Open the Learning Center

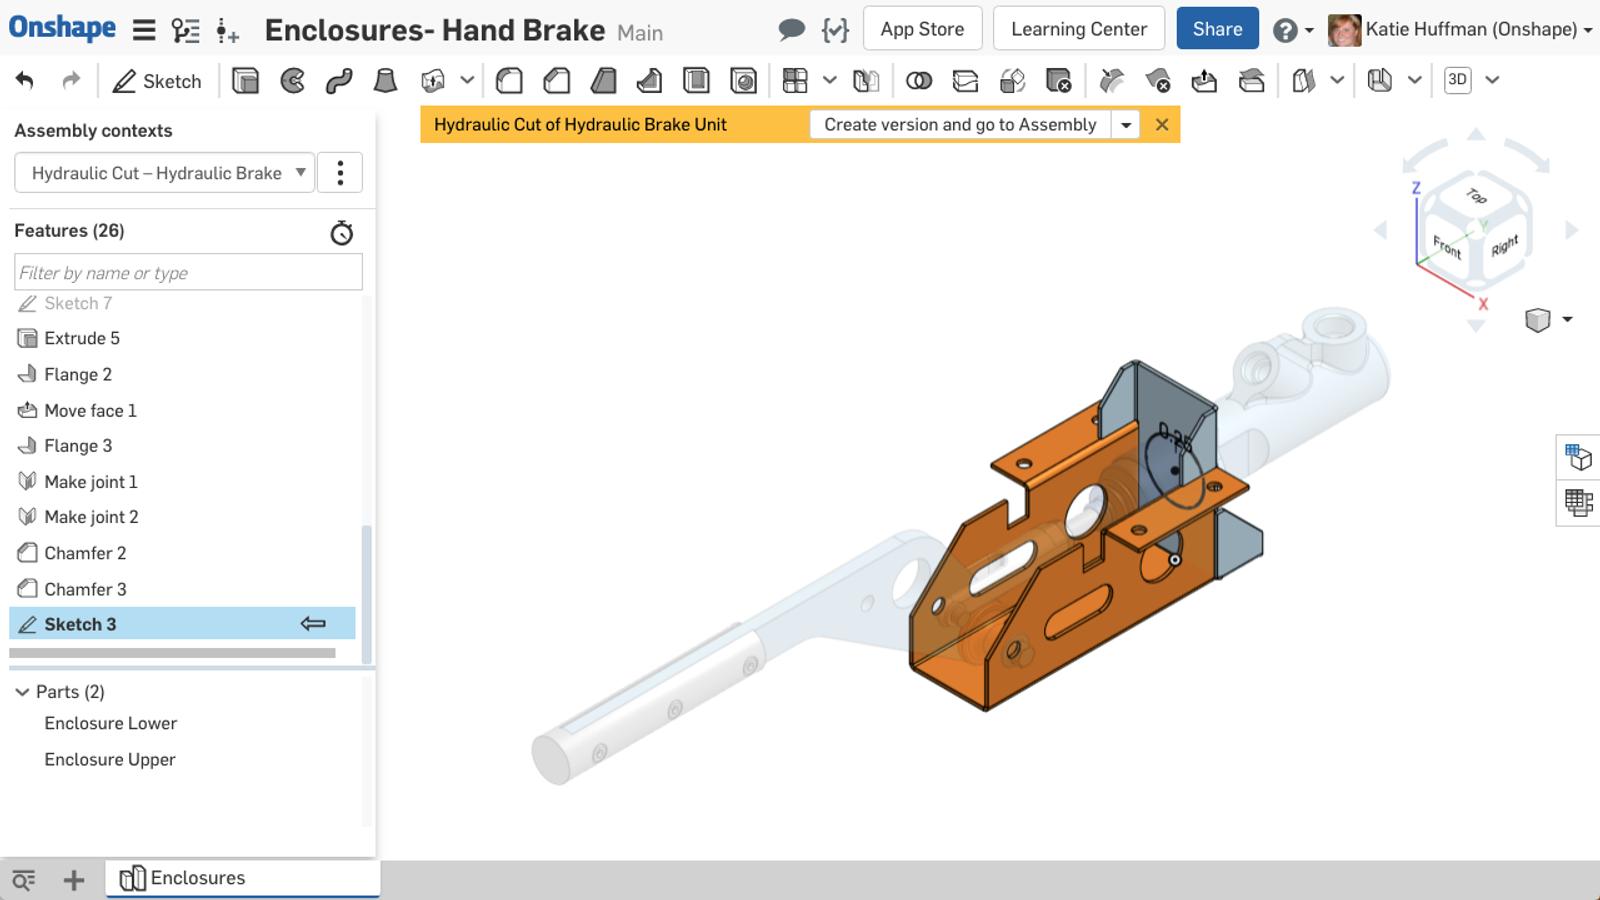coord(1078,29)
